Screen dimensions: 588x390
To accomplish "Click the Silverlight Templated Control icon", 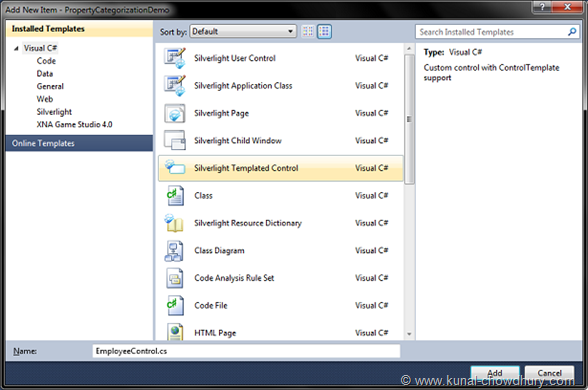I will coord(175,167).
